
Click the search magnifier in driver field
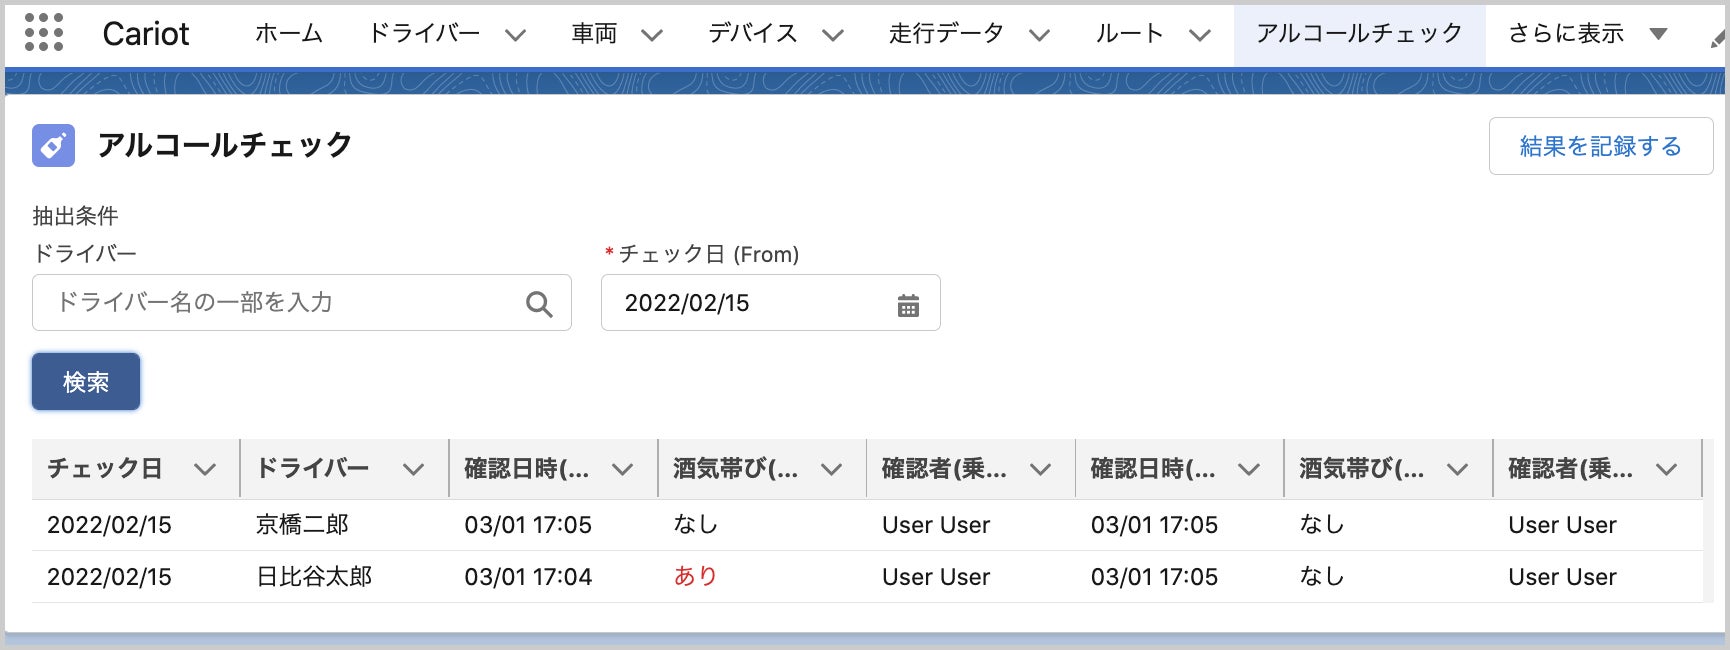tap(539, 304)
